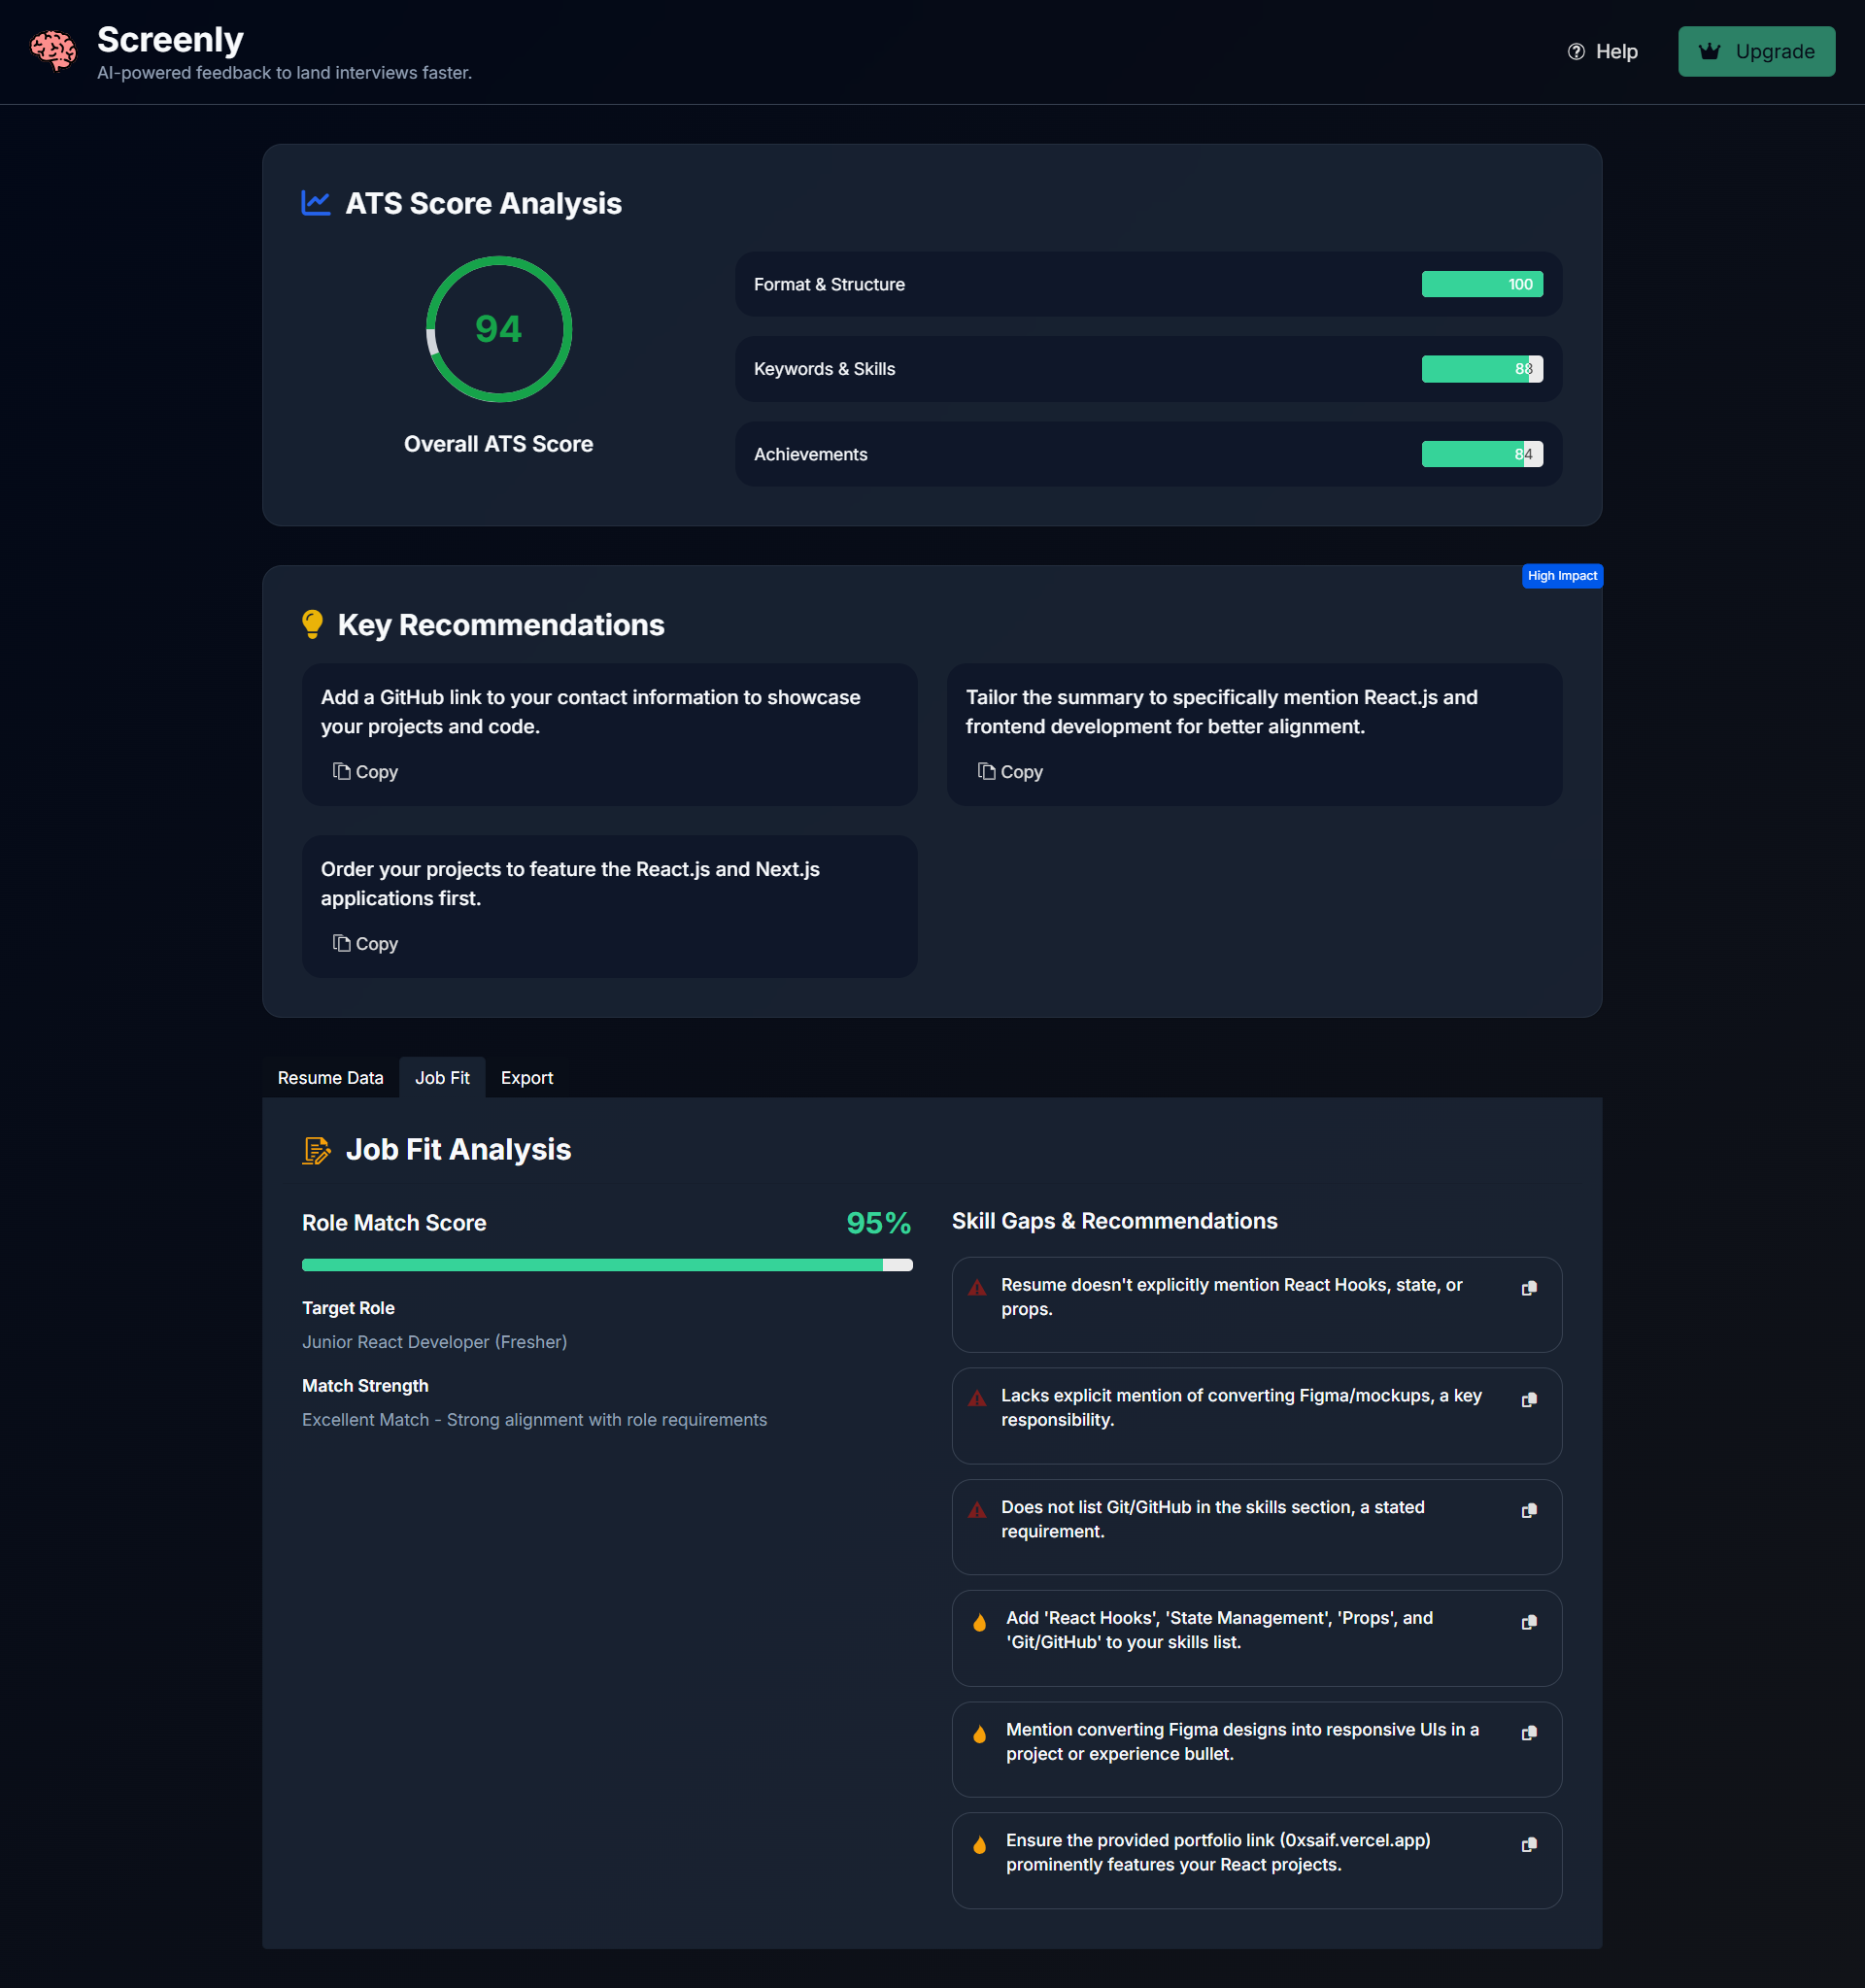Click the overall ATS score ring
1865x1988 pixels.
point(498,329)
